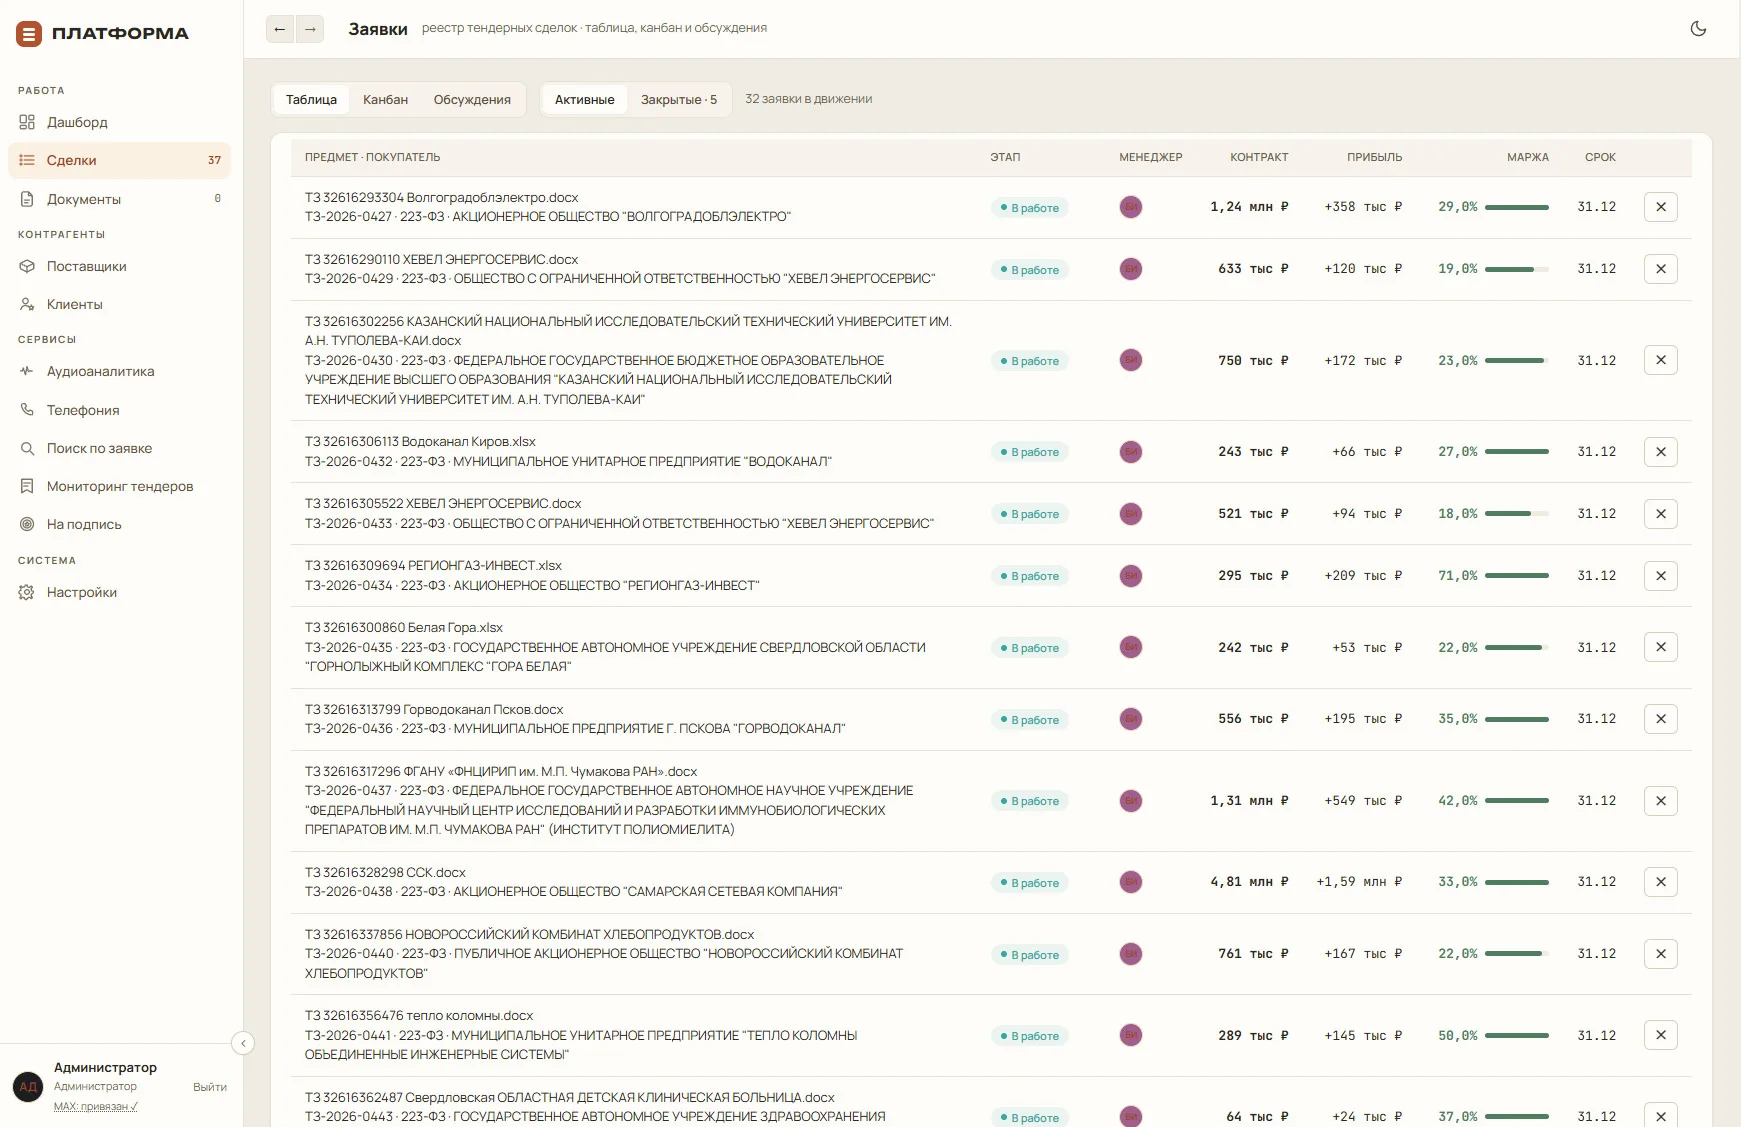This screenshot has width=1741, height=1127.
Task: Close the РЕГИОНГАЗ-ИНВЕСТ row with X
Action: pyautogui.click(x=1661, y=576)
